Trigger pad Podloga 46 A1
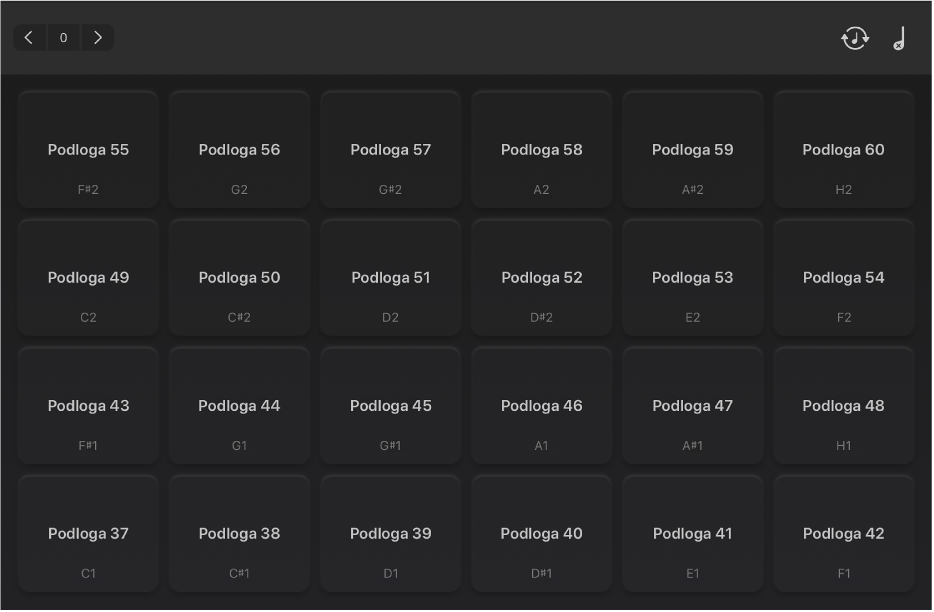The image size is (934, 612). pyautogui.click(x=542, y=406)
